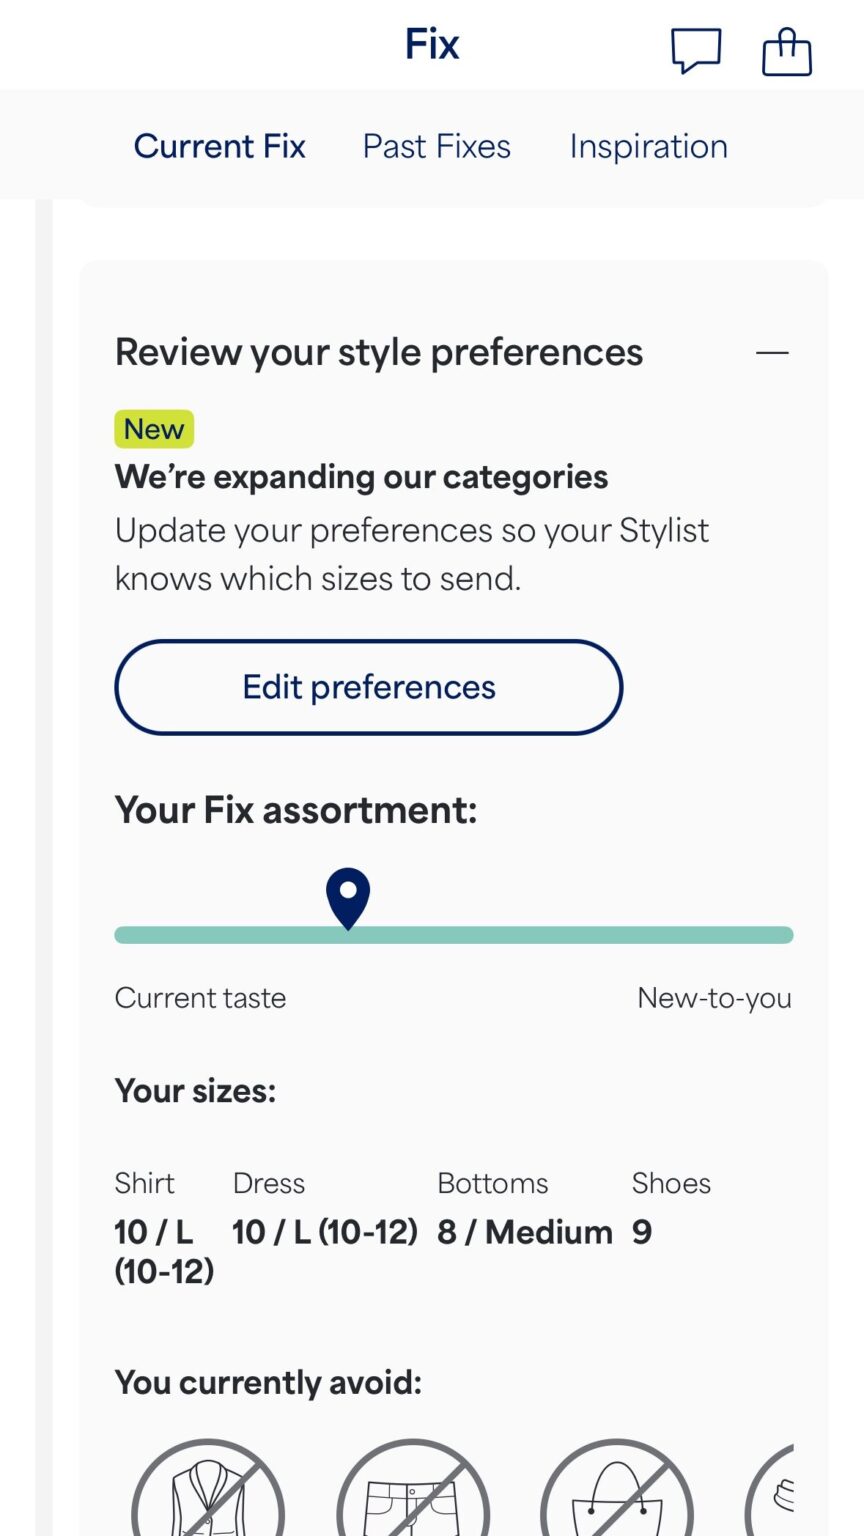864x1536 pixels.
Task: Select the Current Fix tab
Action: click(x=219, y=146)
